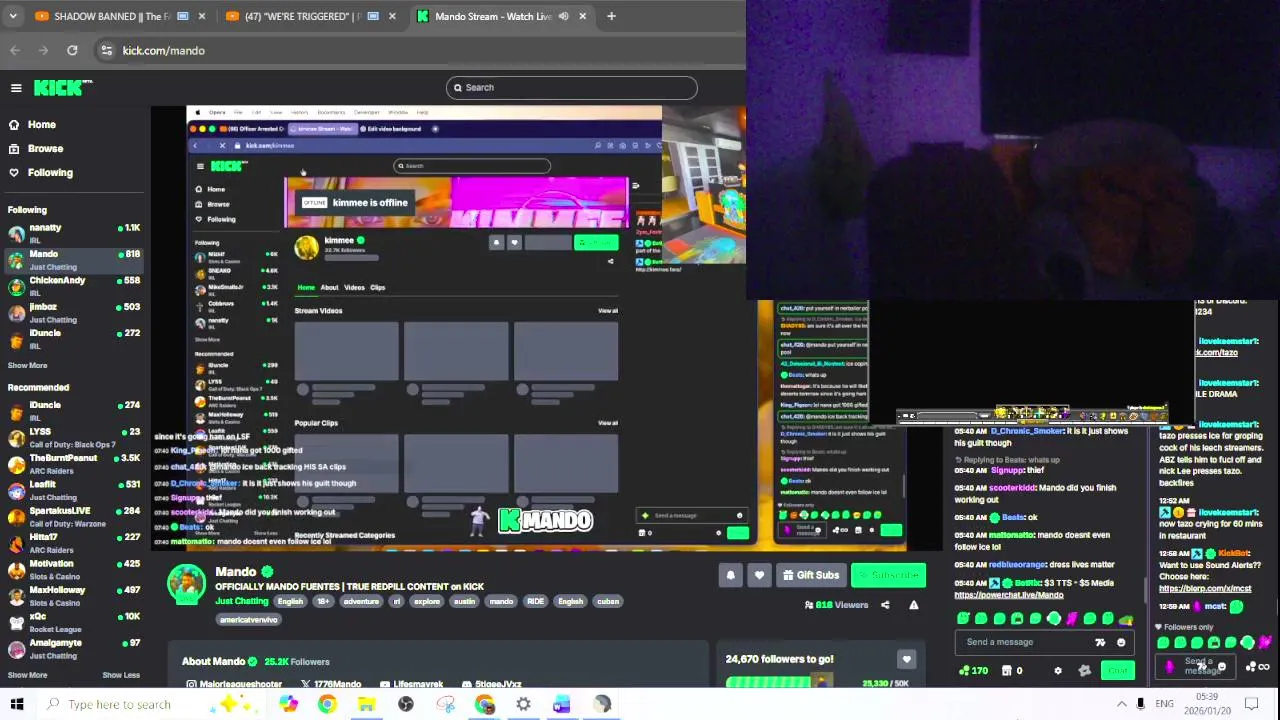Viewport: 1280px width, 720px height.
Task: Toggle the notification bell for Mando
Action: click(731, 575)
